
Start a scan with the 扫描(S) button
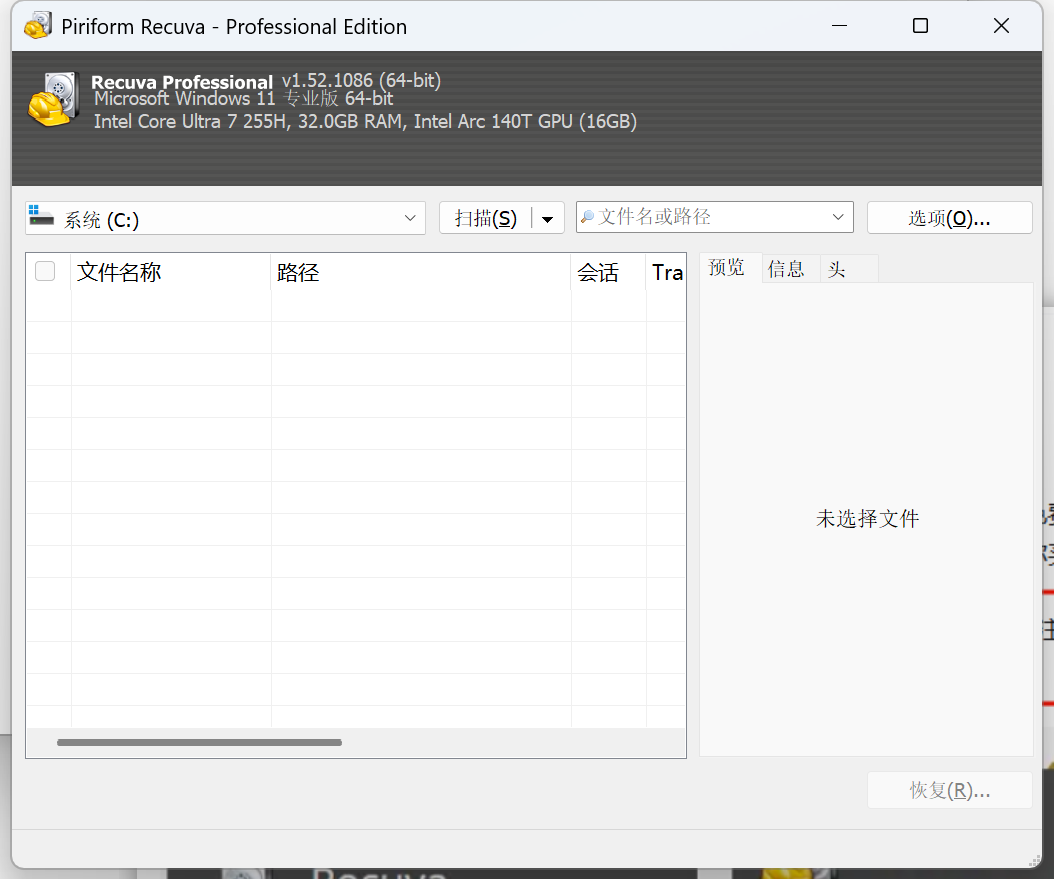(x=486, y=218)
